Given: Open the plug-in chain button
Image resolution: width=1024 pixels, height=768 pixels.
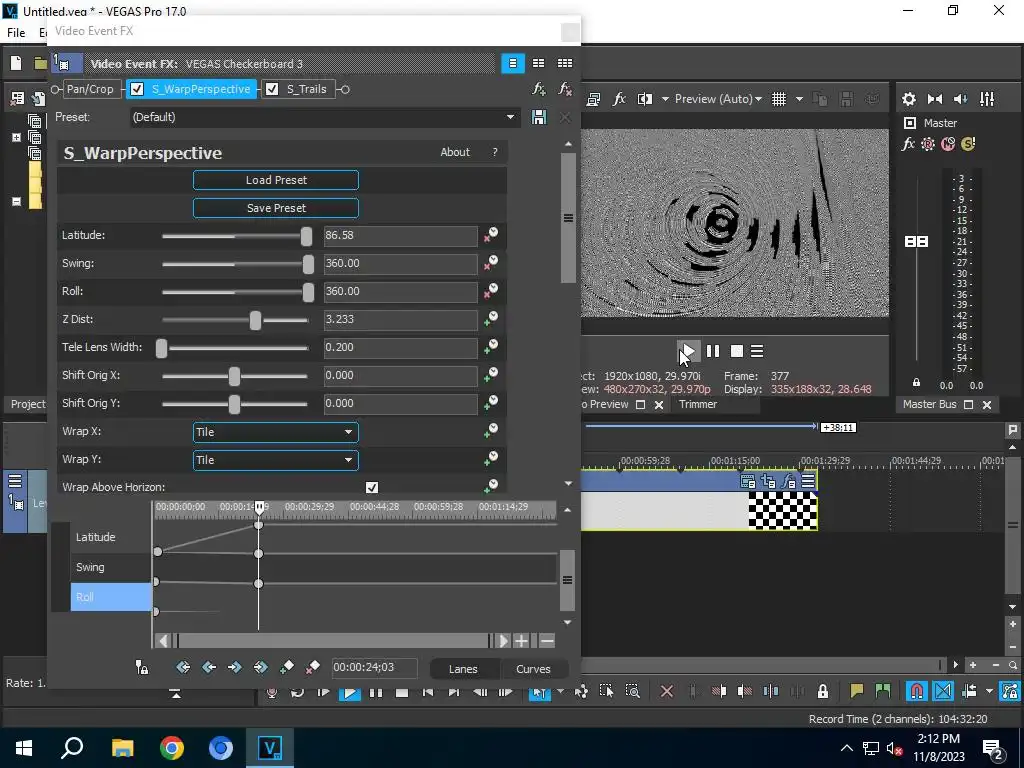Looking at the screenshot, I should point(539,89).
